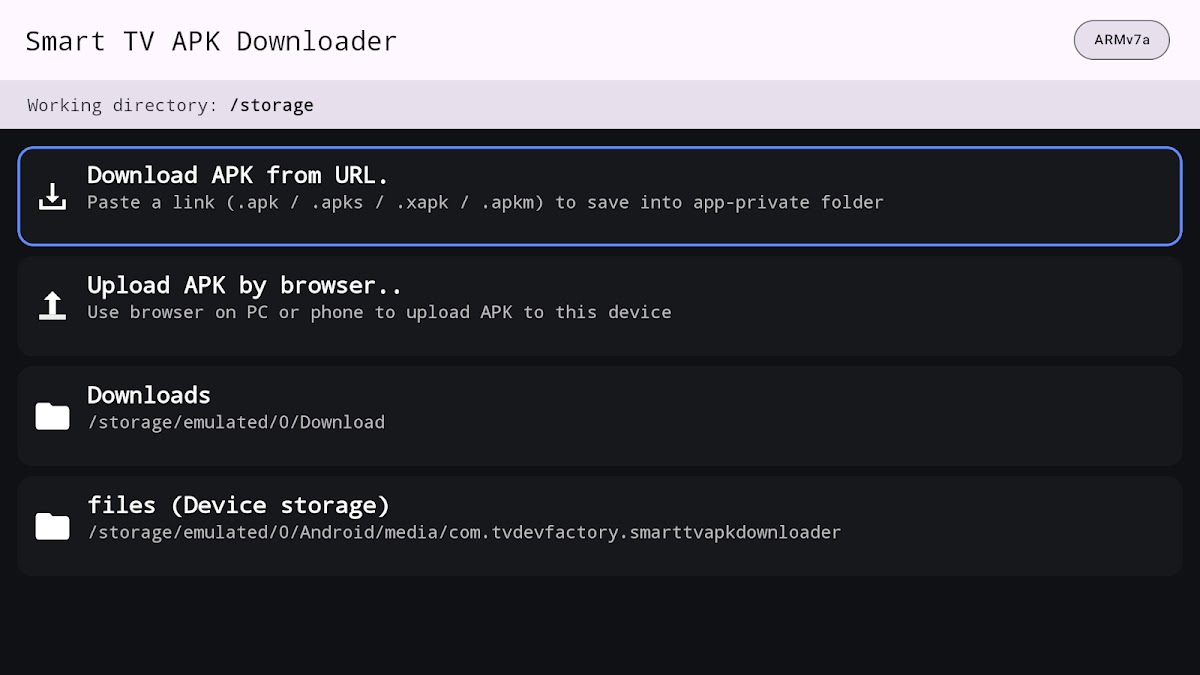Click the upload arrow icon
This screenshot has height=675, width=1200.
pos(52,306)
